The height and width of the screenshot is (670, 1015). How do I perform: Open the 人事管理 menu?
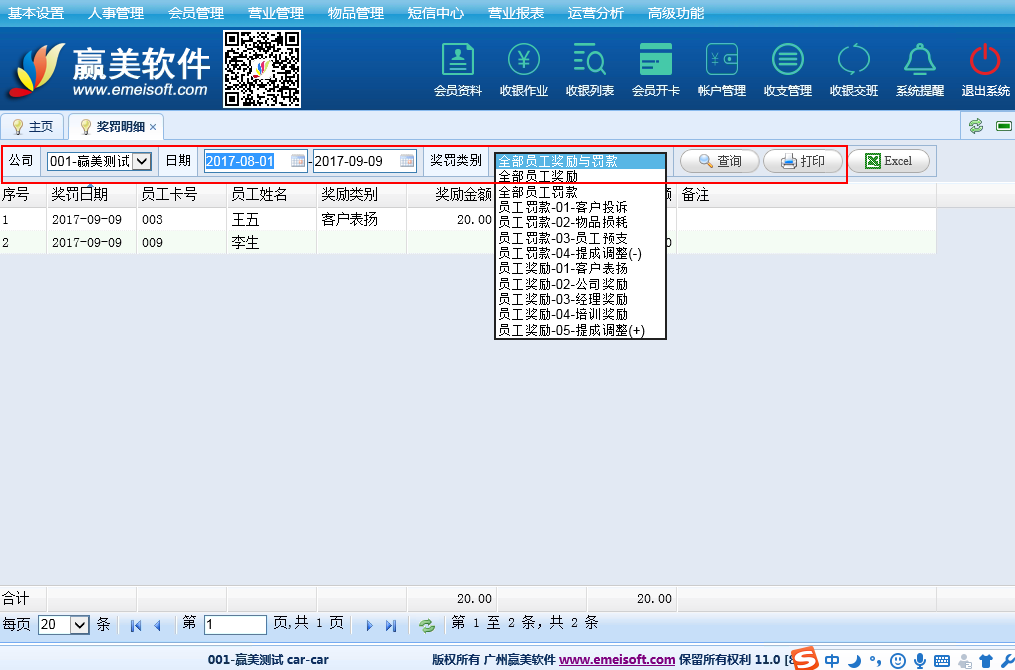(116, 13)
